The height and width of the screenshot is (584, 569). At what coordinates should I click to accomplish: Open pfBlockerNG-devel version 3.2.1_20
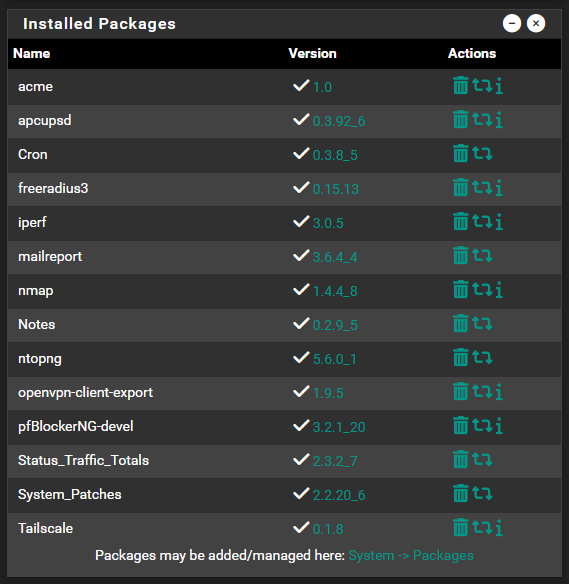click(x=339, y=427)
